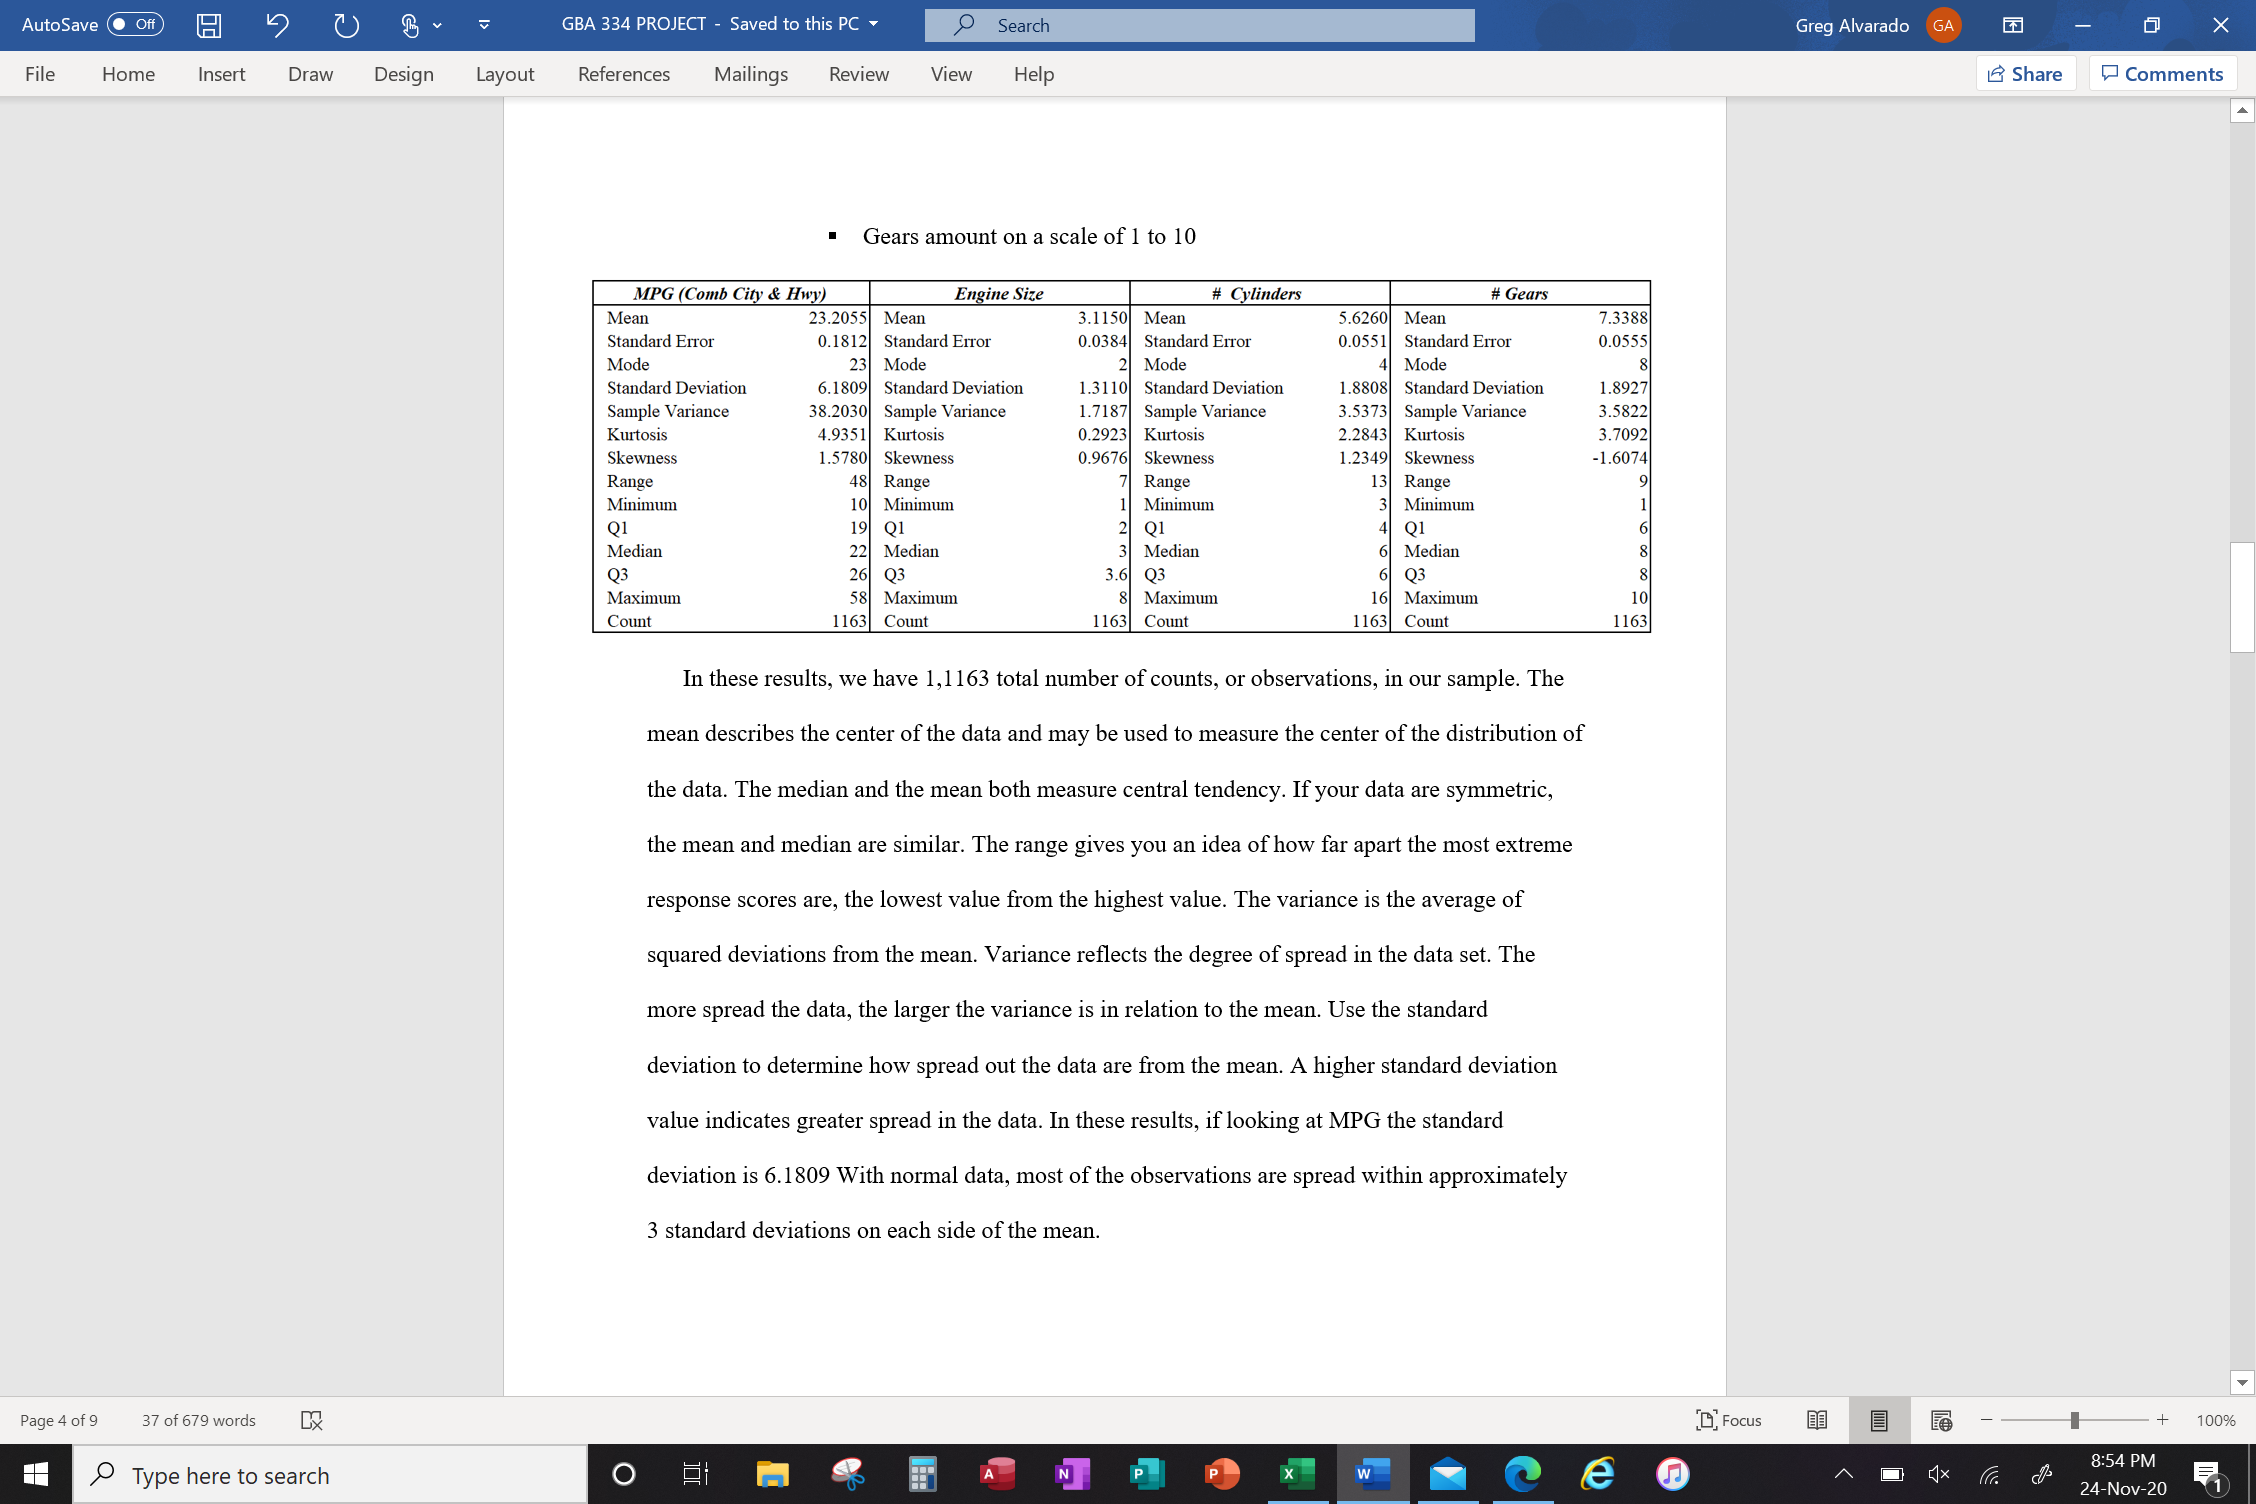Screen dimensions: 2256x1504
Task: Toggle the Comments pane
Action: pos(2162,73)
